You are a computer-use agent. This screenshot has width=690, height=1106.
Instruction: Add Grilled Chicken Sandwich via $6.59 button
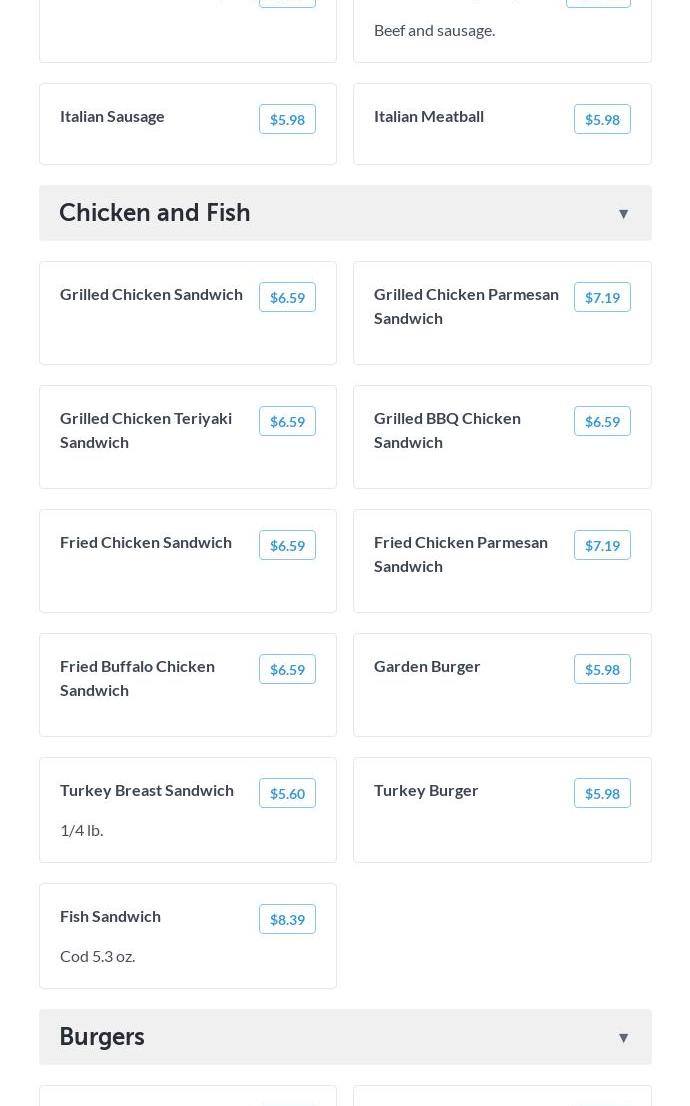pos(287,297)
